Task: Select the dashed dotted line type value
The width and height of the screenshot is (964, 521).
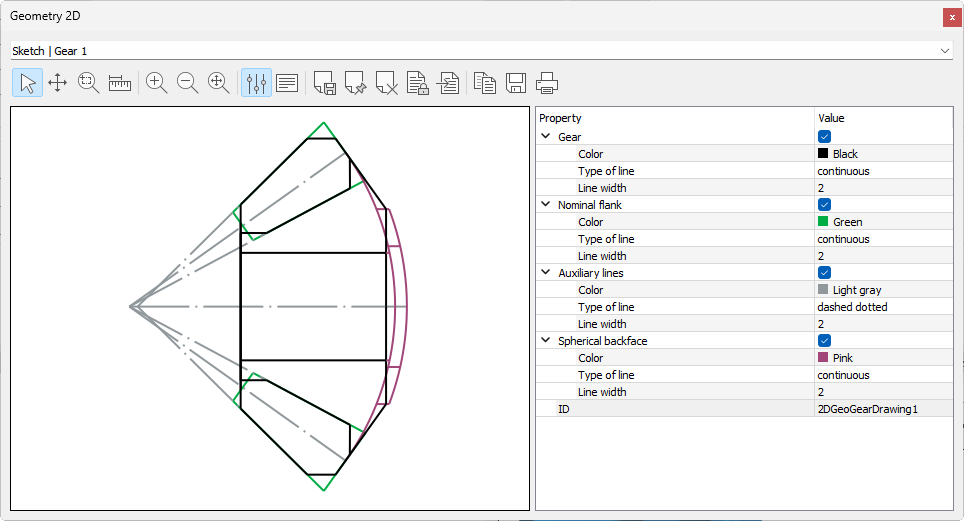Action: point(851,307)
